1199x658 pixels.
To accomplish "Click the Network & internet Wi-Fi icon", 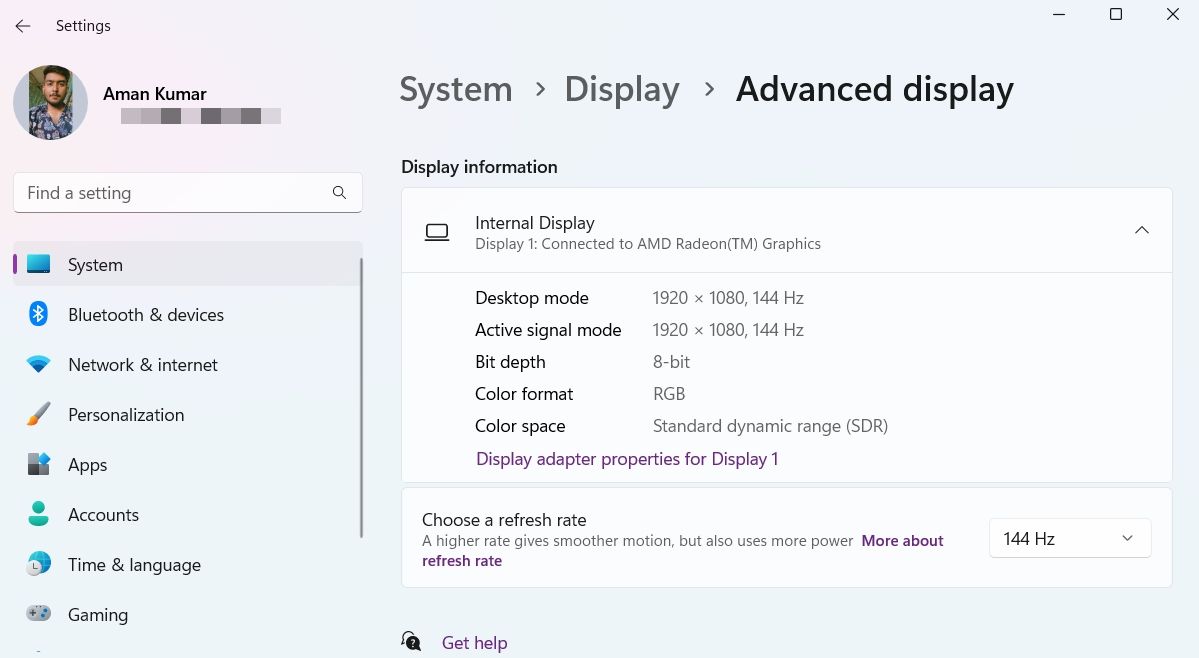I will pyautogui.click(x=38, y=365).
